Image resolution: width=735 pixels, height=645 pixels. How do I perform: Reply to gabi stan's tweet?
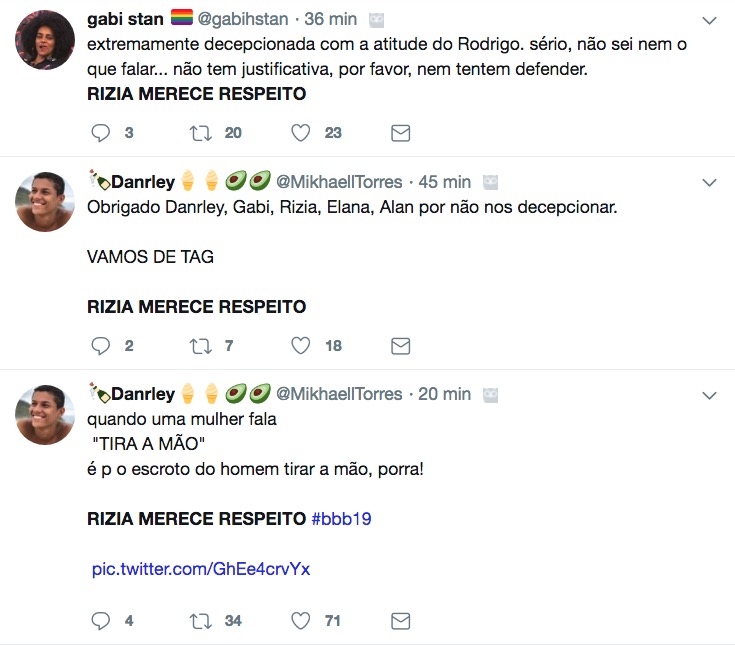coord(101,133)
